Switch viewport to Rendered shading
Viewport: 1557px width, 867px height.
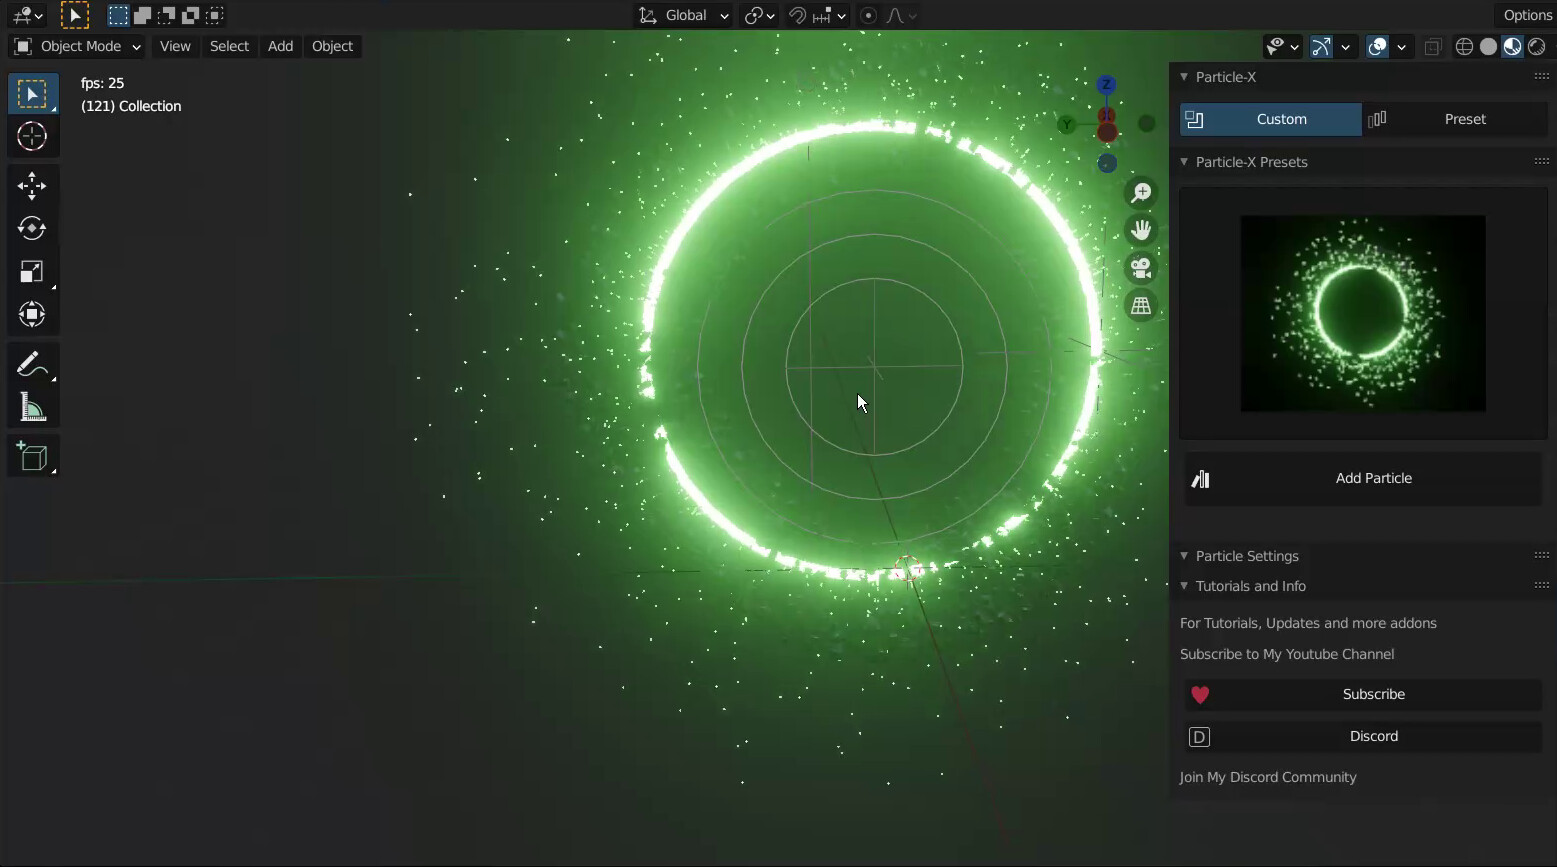pos(1537,46)
